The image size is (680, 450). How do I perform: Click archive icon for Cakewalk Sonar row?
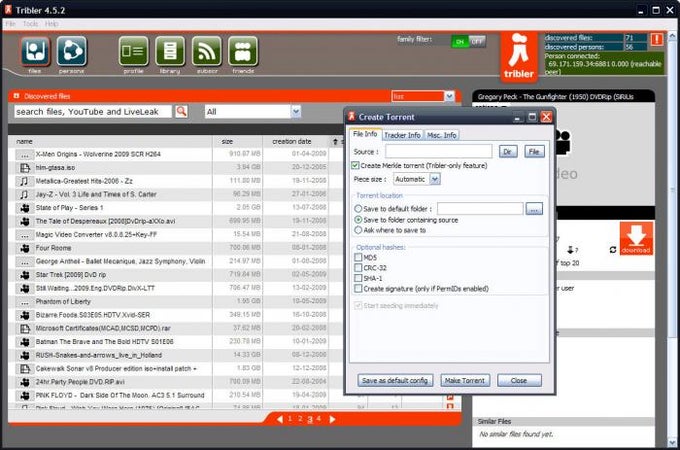pos(25,369)
